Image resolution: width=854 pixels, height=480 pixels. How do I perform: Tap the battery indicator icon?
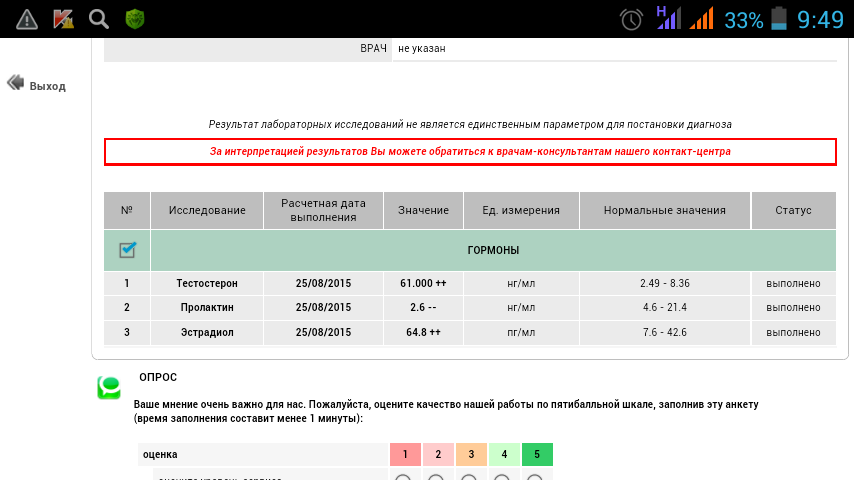tap(779, 19)
